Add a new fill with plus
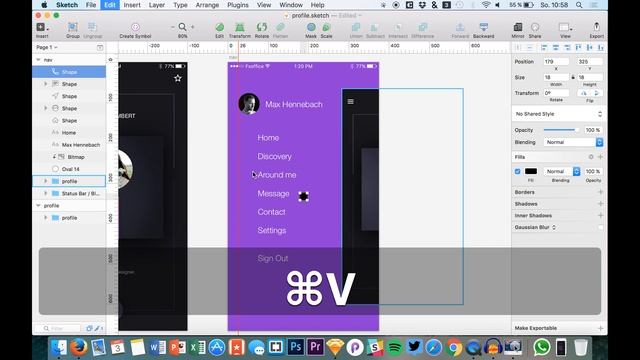The width and height of the screenshot is (640, 360). click(600, 157)
